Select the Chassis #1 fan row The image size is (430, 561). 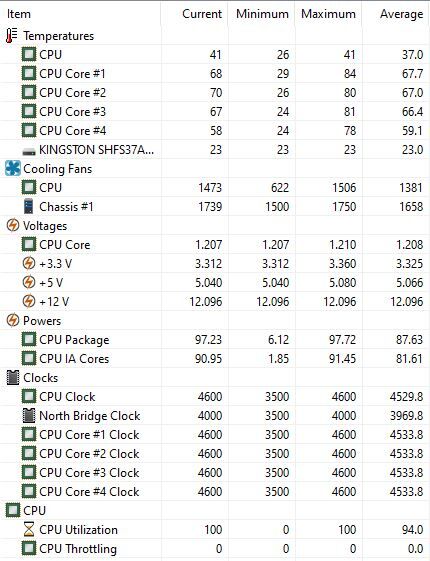215,206
